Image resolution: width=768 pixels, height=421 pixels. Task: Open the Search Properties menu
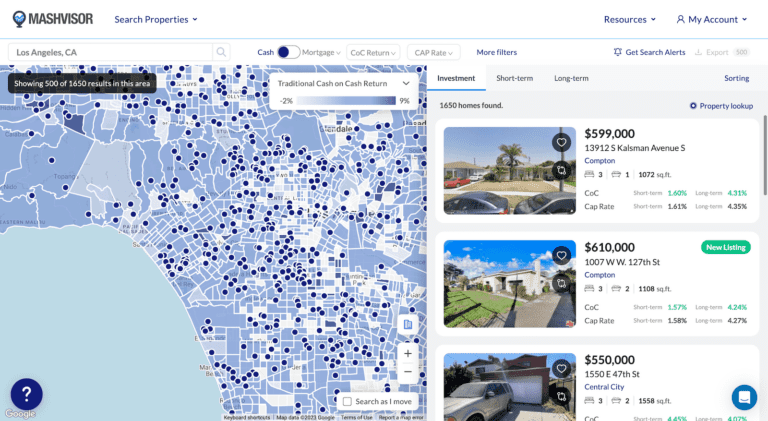(x=156, y=19)
